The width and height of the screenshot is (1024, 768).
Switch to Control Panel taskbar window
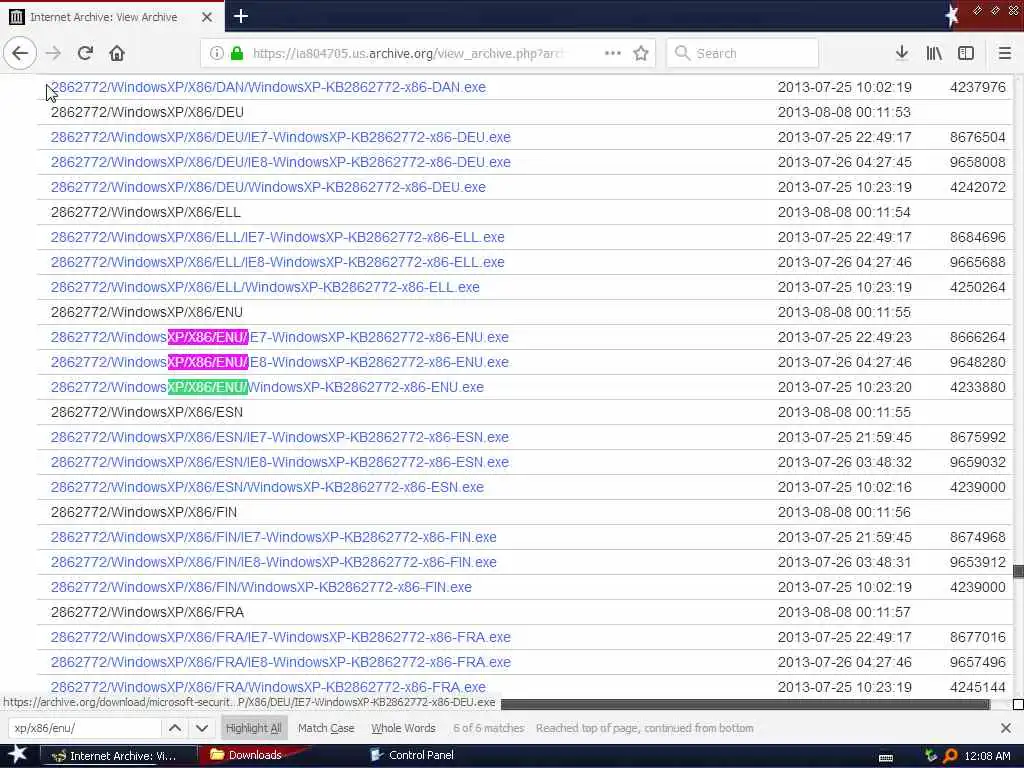pos(413,755)
